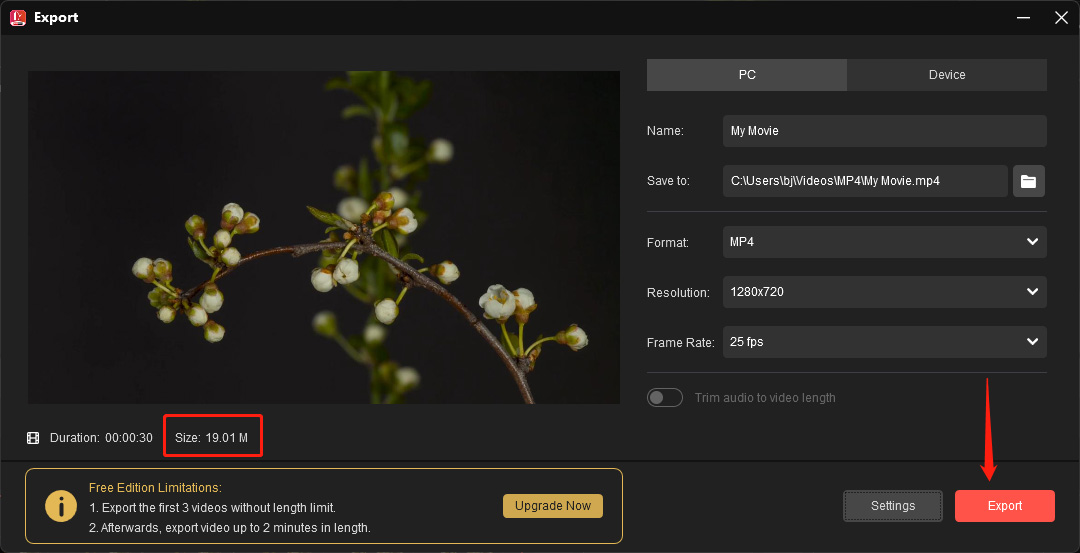Click the info icon in Free Edition notice
Viewport: 1080px width, 553px height.
61,506
